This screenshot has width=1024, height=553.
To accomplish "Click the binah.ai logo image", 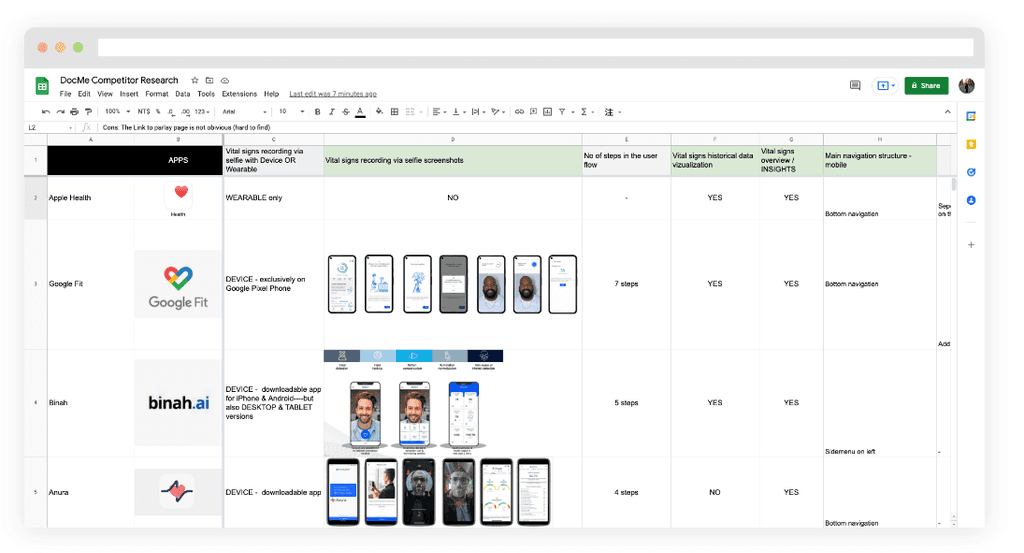I will point(178,403).
